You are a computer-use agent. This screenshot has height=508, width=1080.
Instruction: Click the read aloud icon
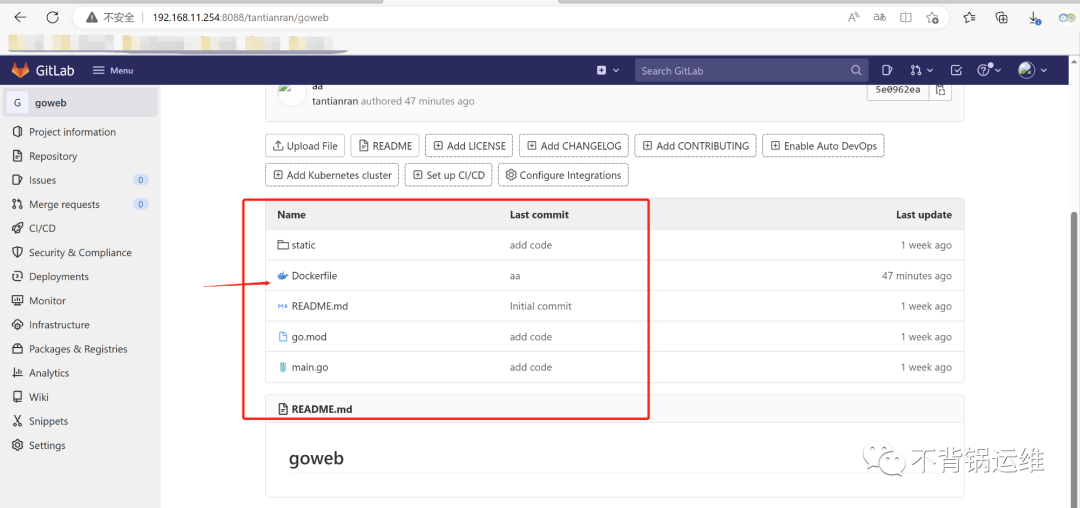(853, 18)
